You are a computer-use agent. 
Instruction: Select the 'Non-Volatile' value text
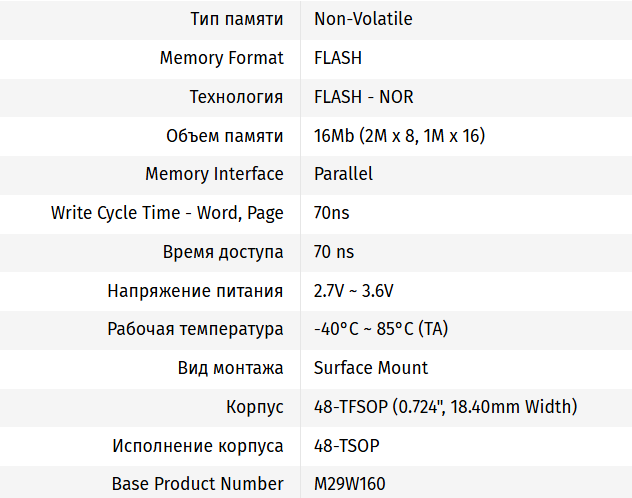[363, 19]
